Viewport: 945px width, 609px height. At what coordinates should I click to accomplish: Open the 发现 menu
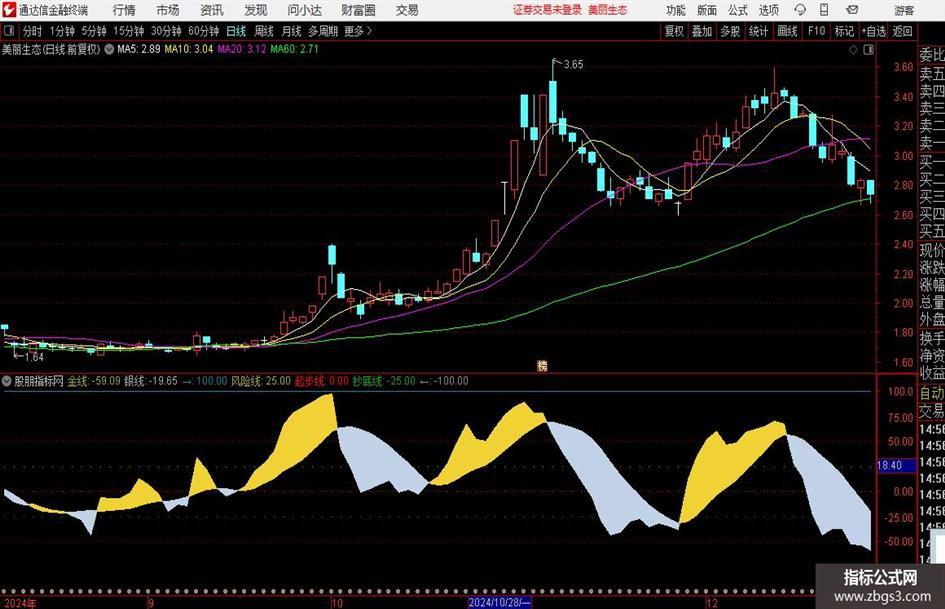(x=256, y=10)
